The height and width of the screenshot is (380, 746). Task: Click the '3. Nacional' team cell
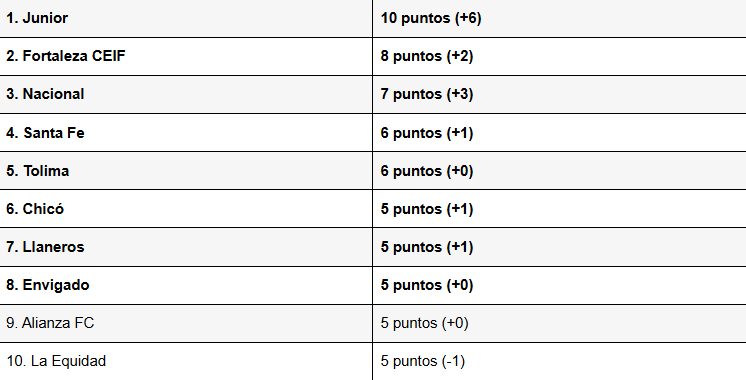tap(186, 94)
